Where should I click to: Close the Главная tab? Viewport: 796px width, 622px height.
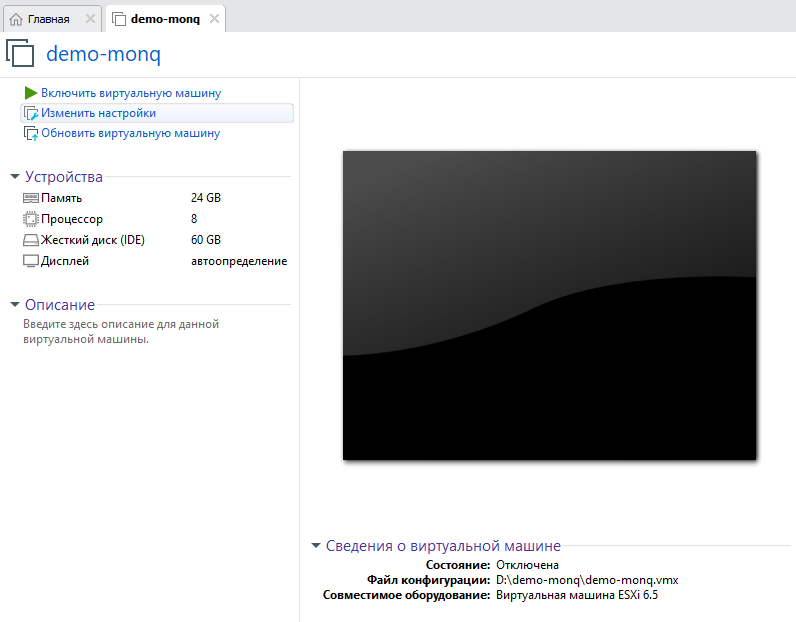pyautogui.click(x=91, y=19)
